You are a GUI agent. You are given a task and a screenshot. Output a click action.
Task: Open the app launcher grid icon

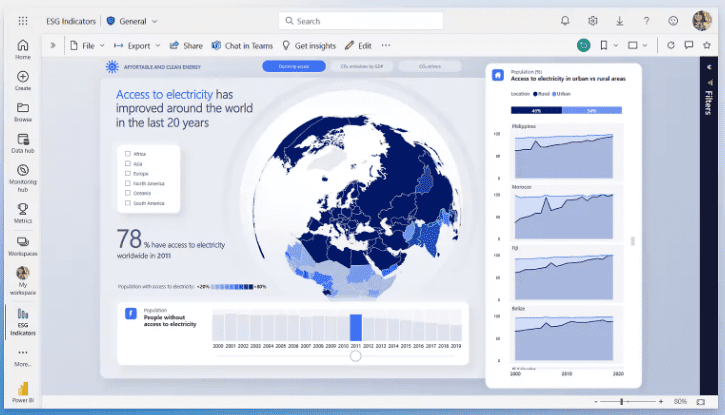pos(23,21)
